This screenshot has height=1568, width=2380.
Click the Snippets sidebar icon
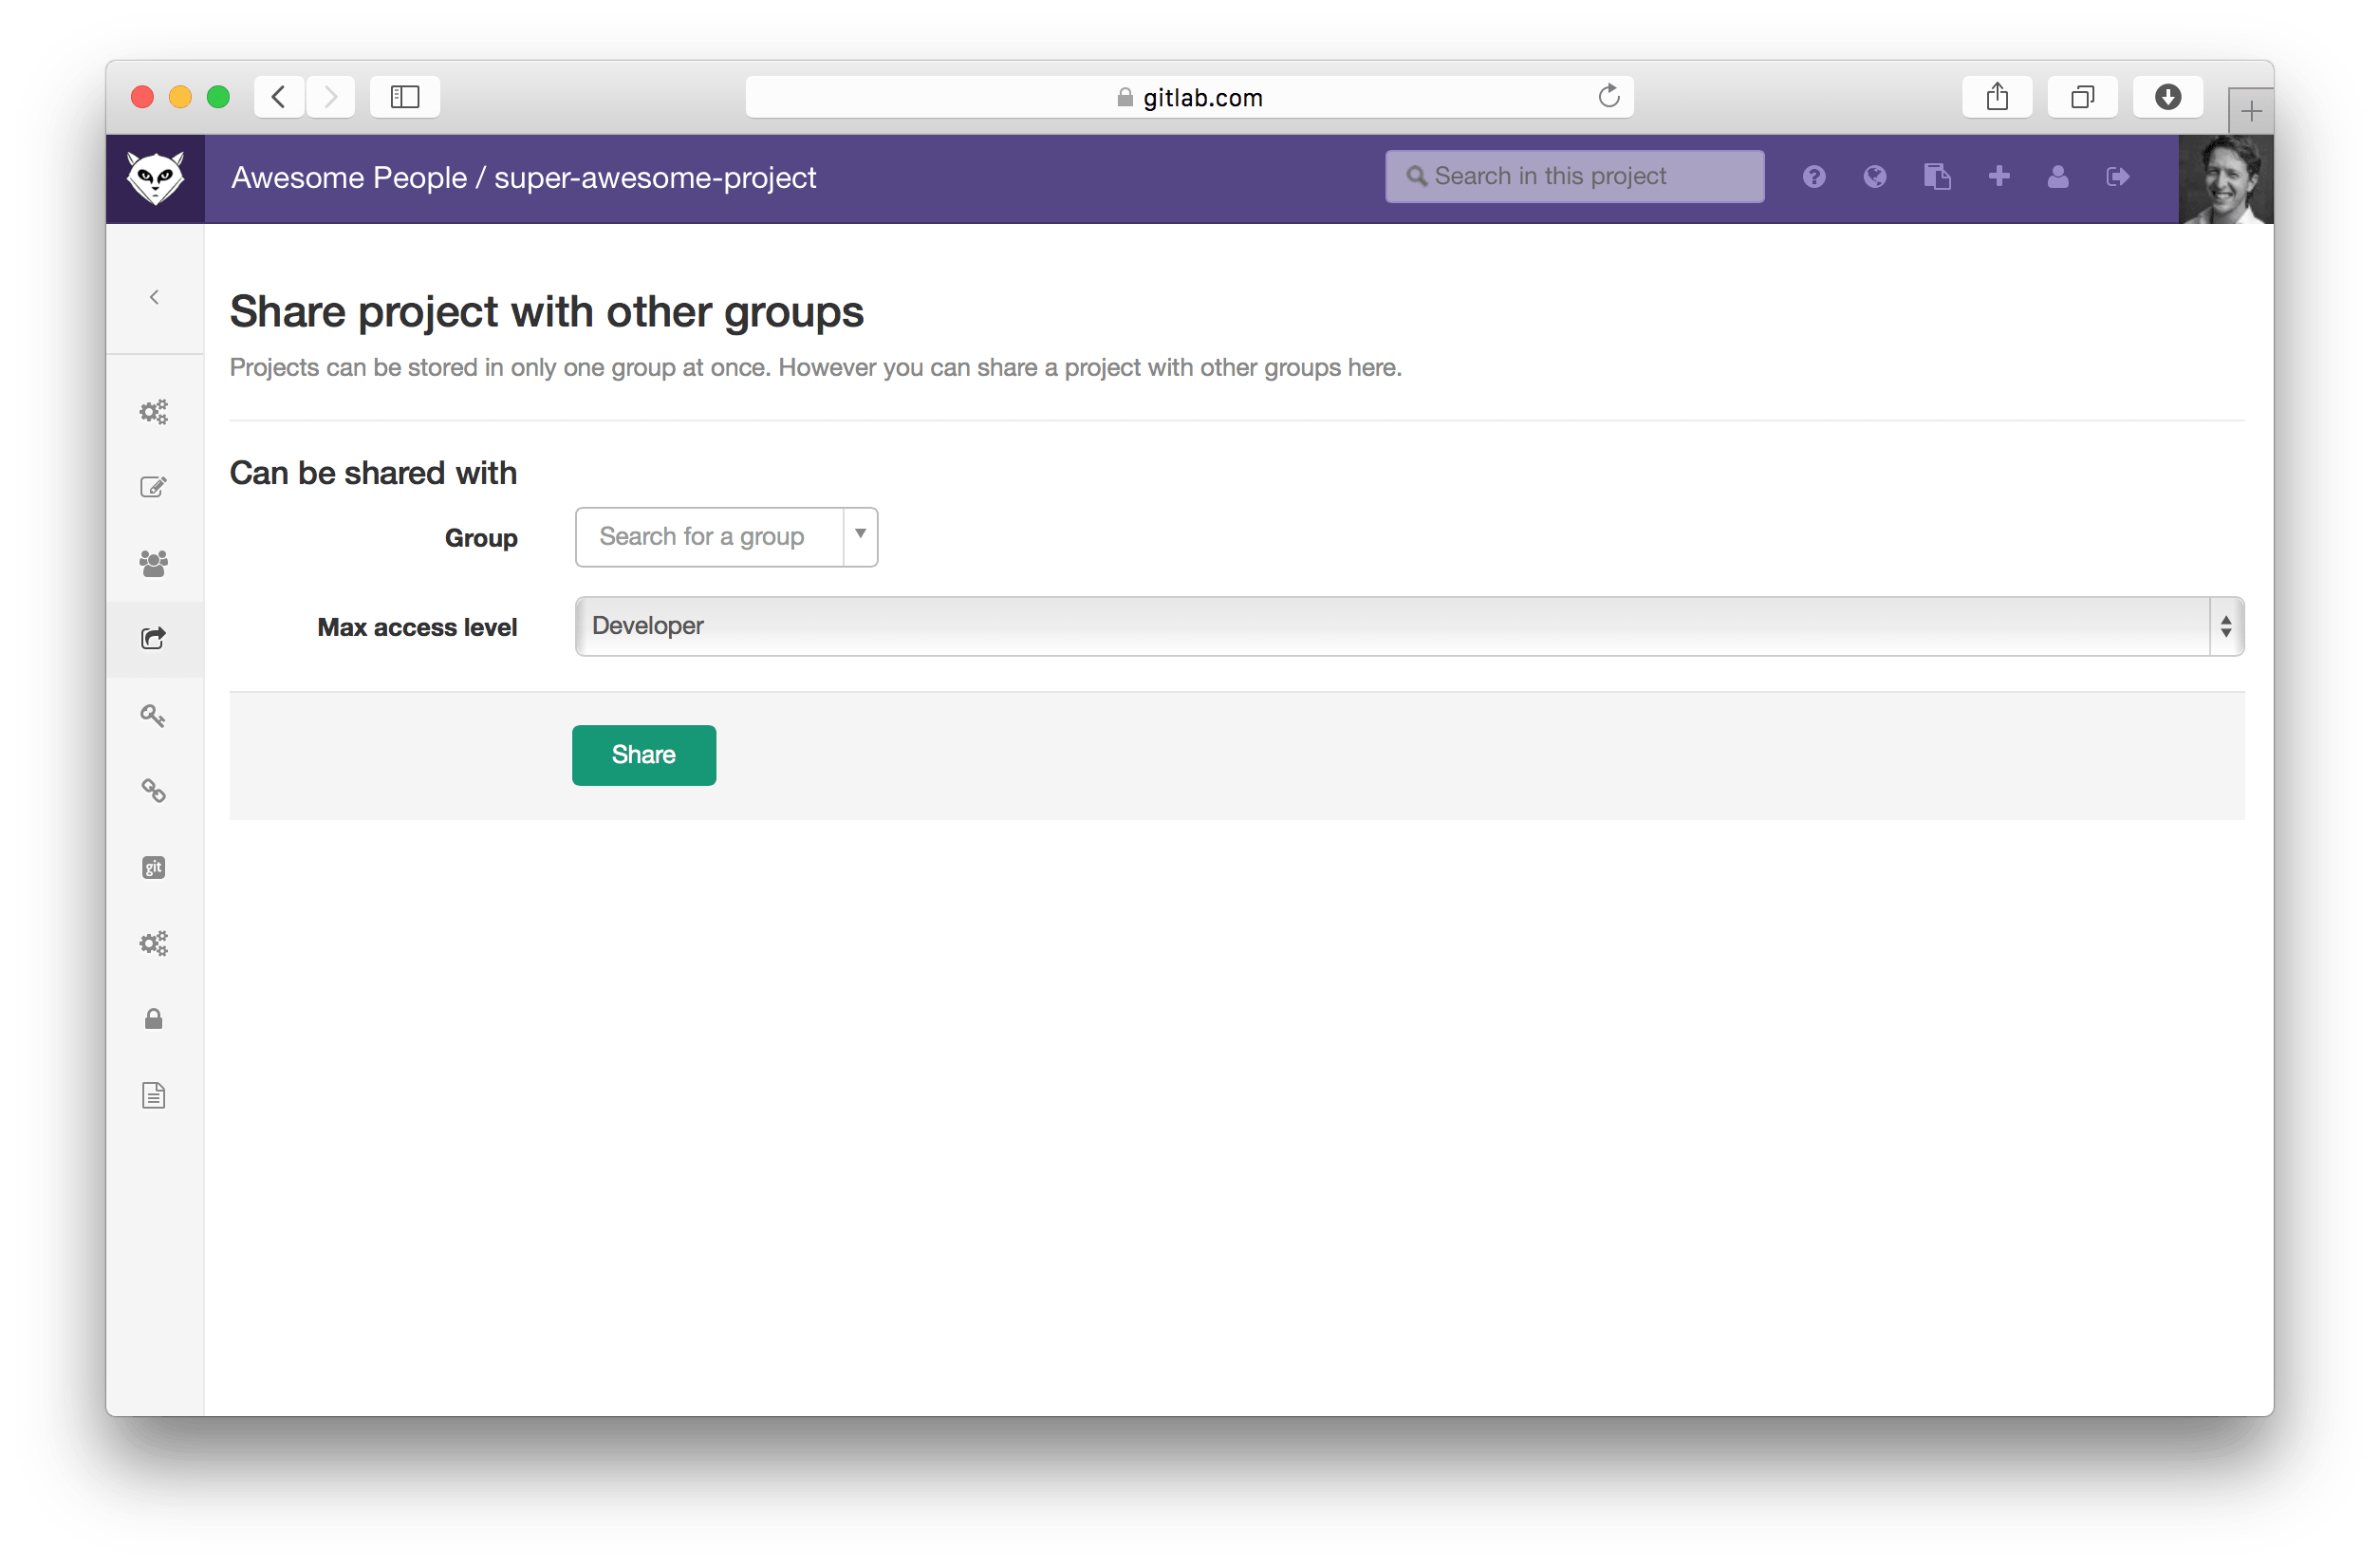tap(156, 1095)
